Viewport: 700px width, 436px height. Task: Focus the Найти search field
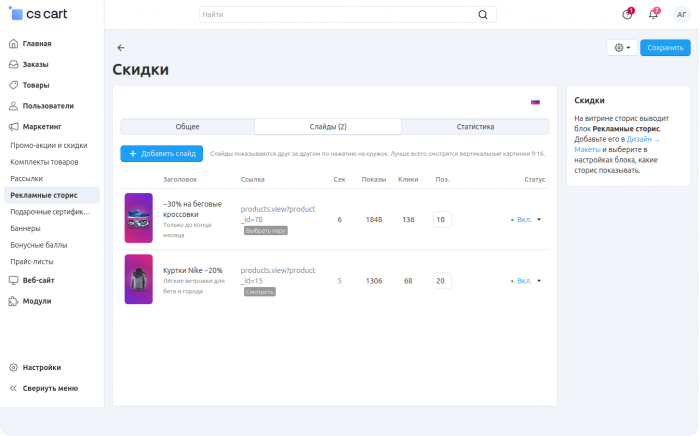pos(338,15)
